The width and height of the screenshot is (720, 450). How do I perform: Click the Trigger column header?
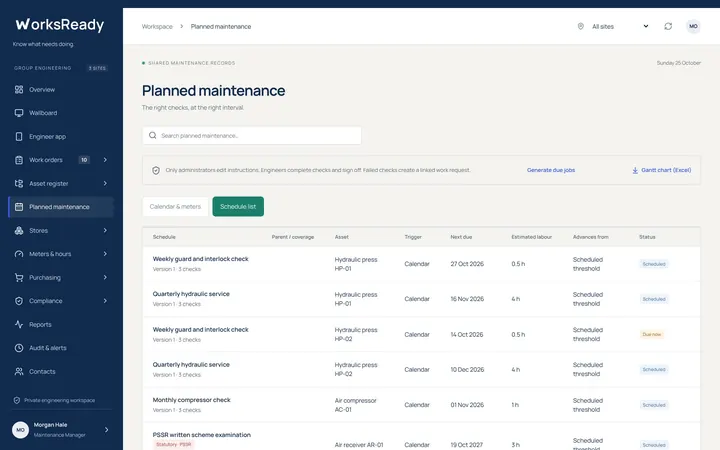click(413, 237)
